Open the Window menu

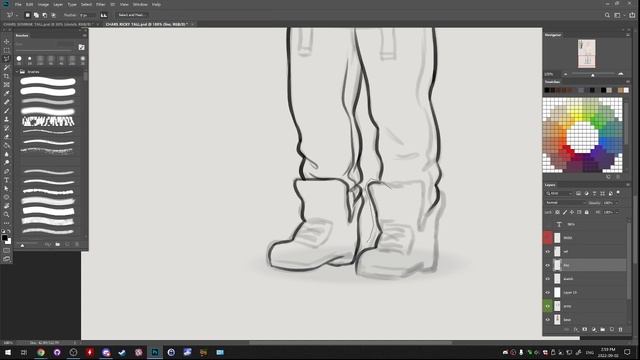point(140,4)
